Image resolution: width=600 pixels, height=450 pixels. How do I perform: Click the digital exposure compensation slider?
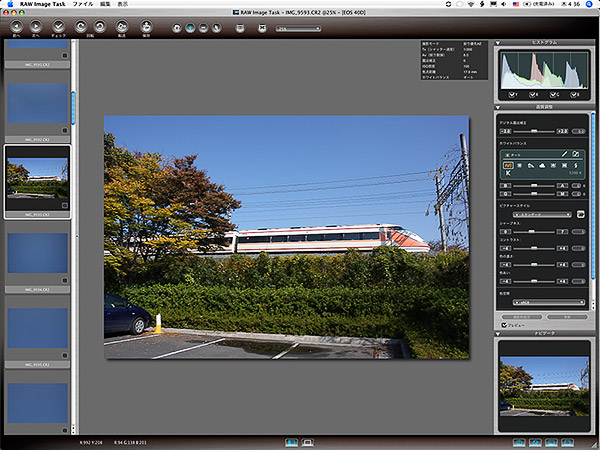534,131
